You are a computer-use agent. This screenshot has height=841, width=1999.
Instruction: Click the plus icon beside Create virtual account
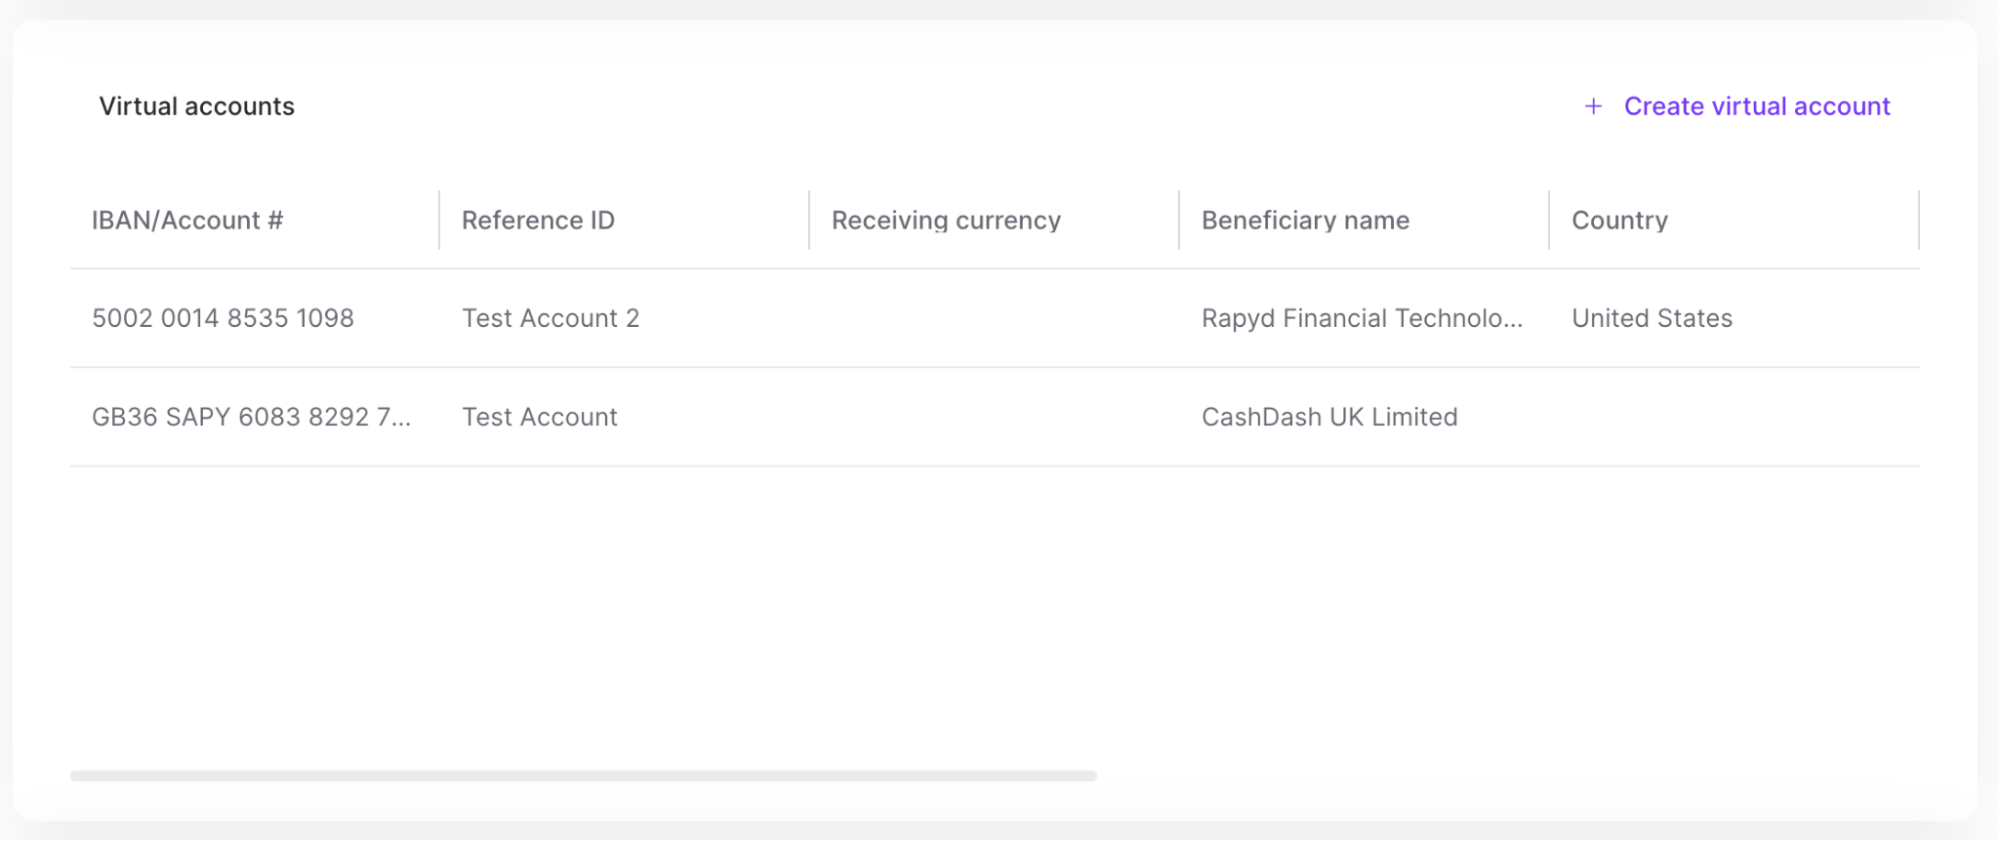pyautogui.click(x=1593, y=106)
